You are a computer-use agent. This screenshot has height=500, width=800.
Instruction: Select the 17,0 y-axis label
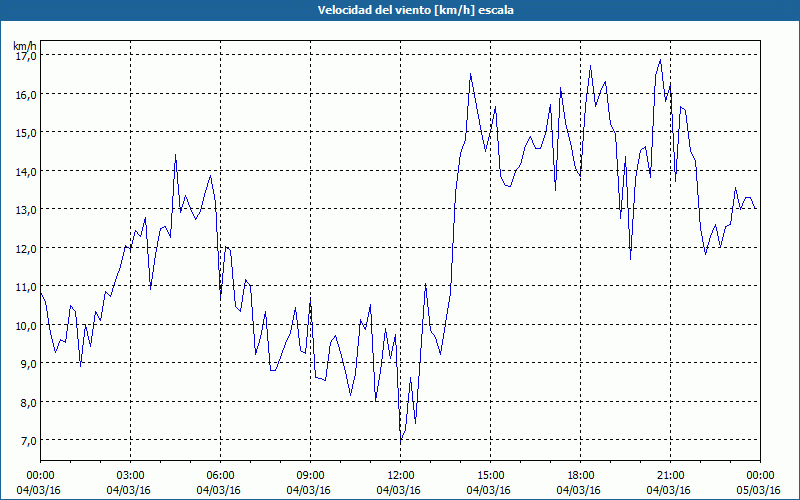25,55
